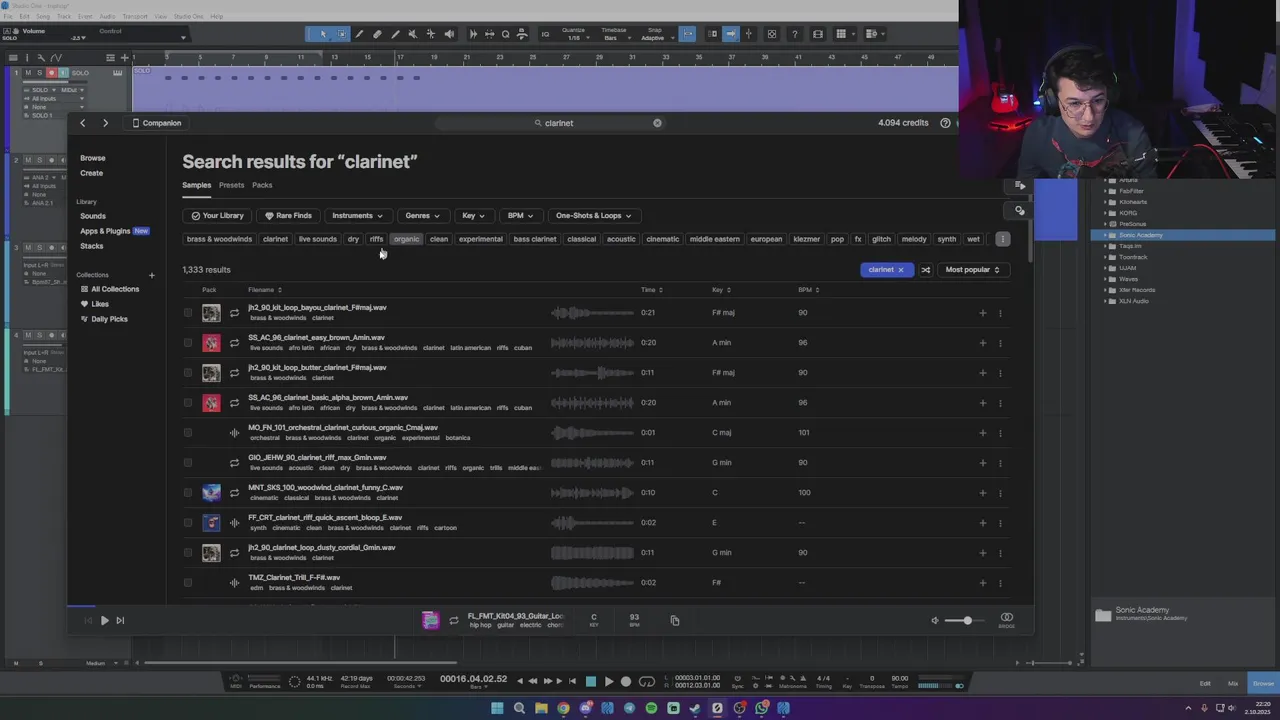Stop playback in Studio One transport
Image resolution: width=1280 pixels, height=720 pixels.
point(590,682)
